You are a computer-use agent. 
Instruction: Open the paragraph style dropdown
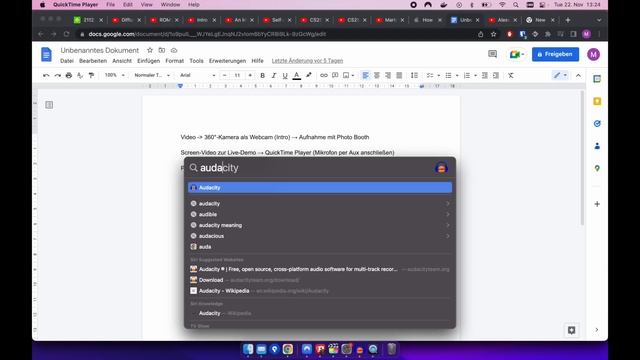coord(152,75)
